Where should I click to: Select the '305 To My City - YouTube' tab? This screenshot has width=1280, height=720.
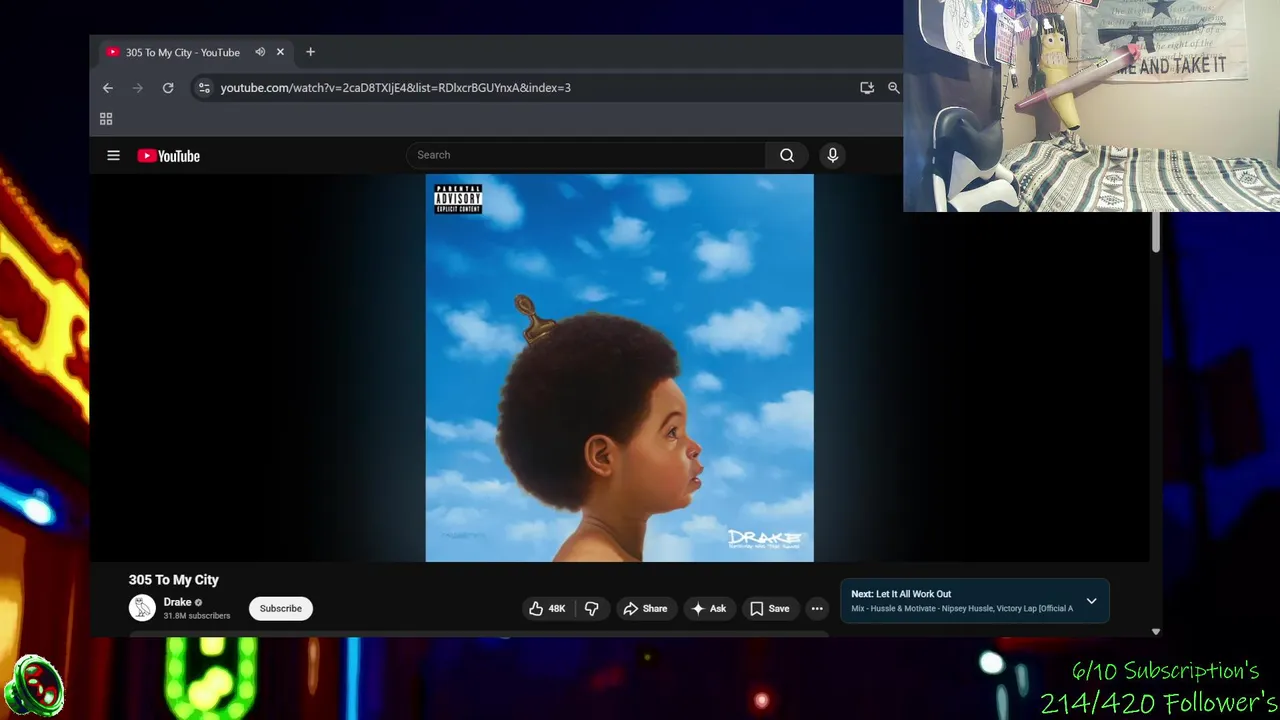pyautogui.click(x=182, y=52)
